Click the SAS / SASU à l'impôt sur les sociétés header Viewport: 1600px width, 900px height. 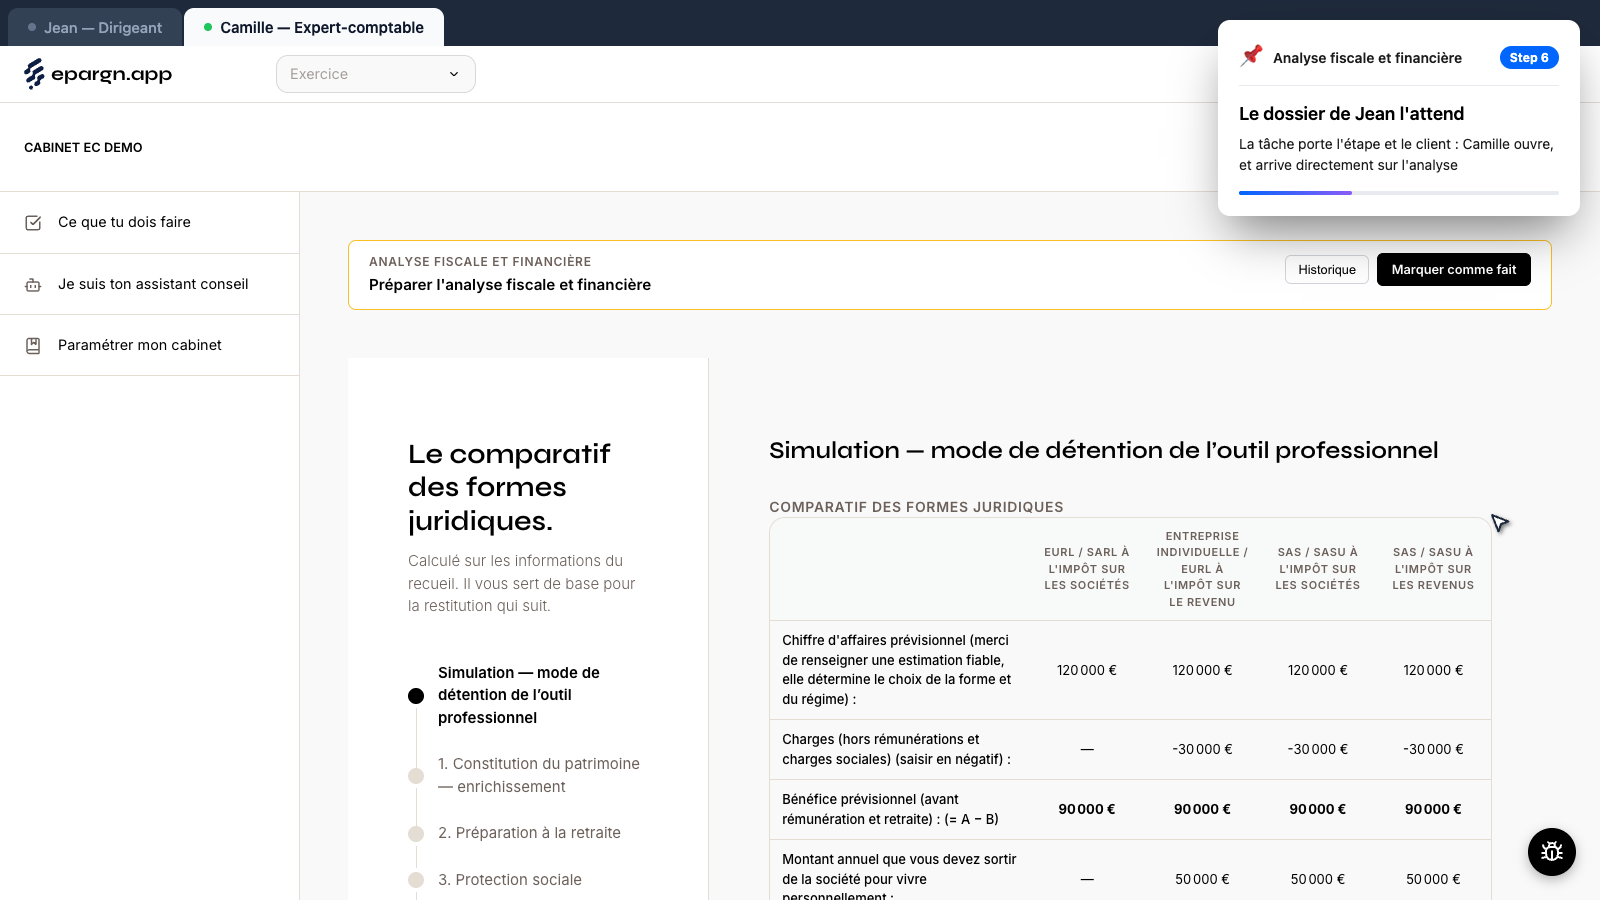pos(1318,568)
